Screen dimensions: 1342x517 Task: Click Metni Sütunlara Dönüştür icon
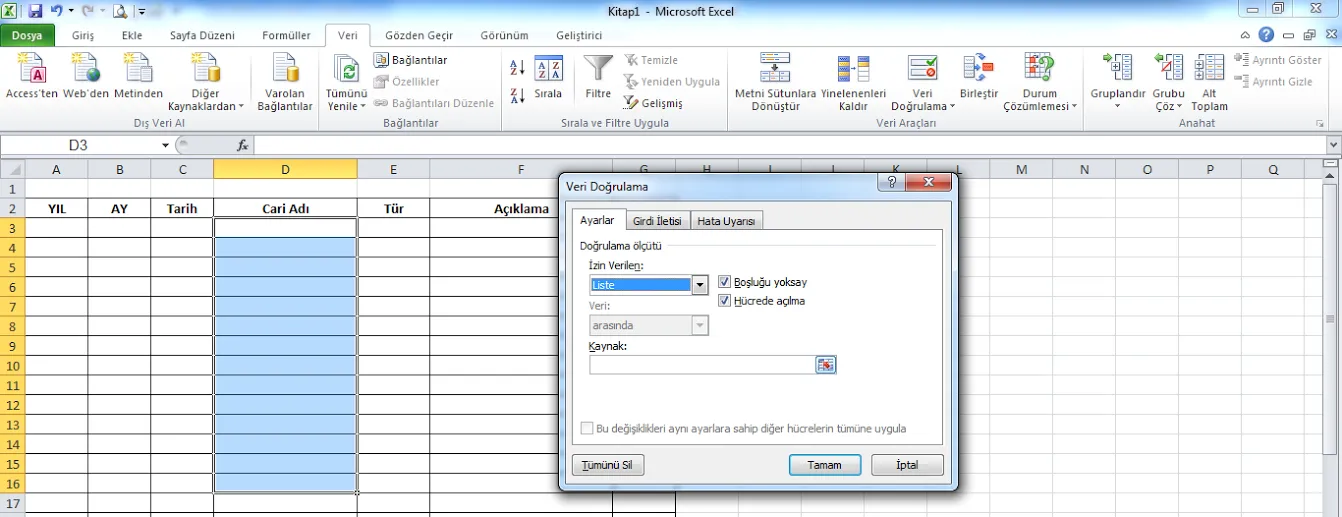click(x=775, y=68)
